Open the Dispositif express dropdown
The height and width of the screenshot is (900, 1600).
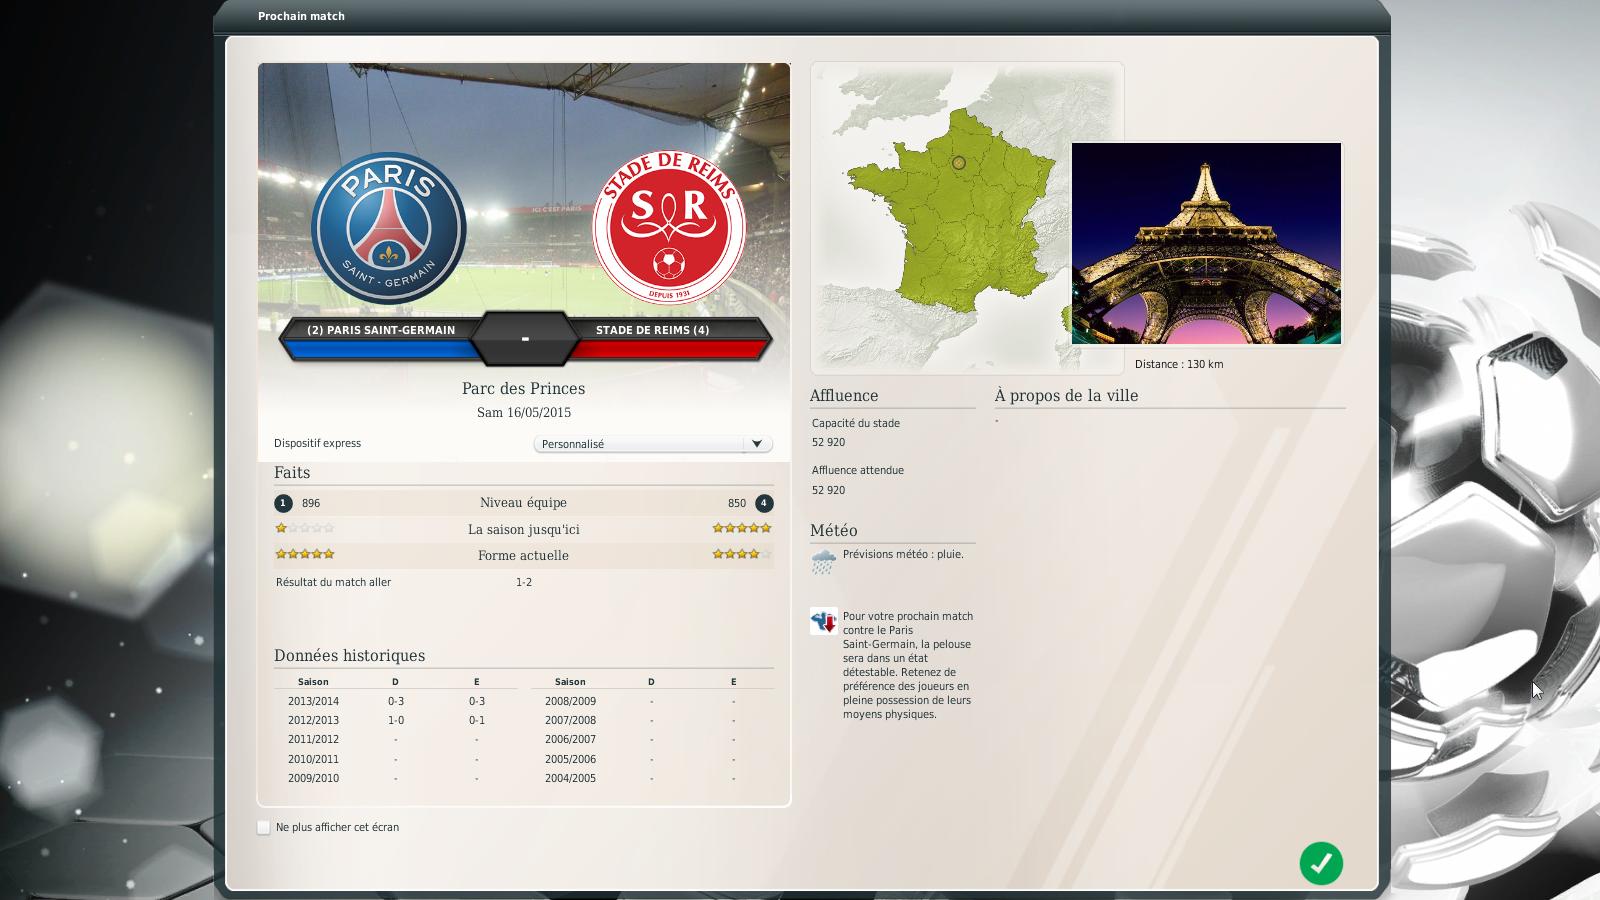(x=653, y=444)
